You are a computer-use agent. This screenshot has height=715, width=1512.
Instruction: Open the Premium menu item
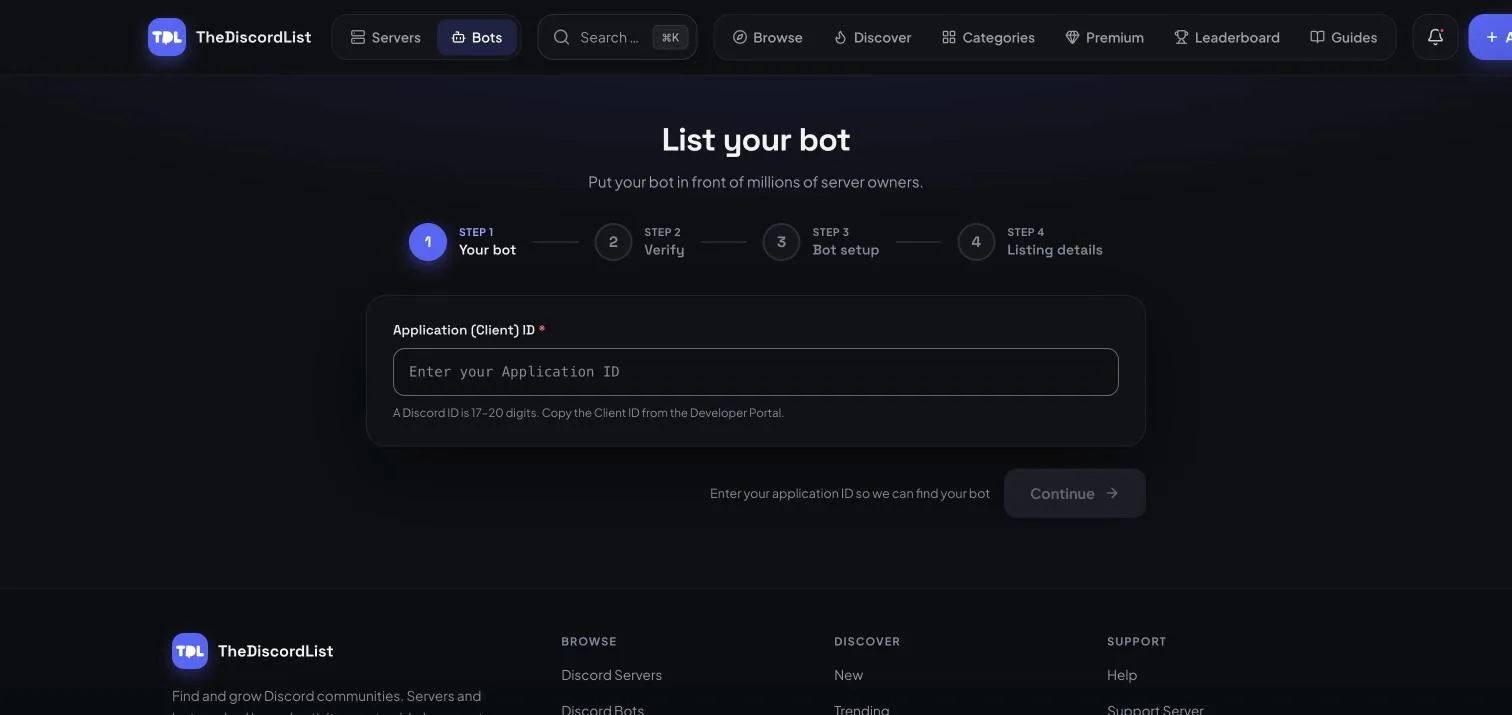click(x=1104, y=37)
